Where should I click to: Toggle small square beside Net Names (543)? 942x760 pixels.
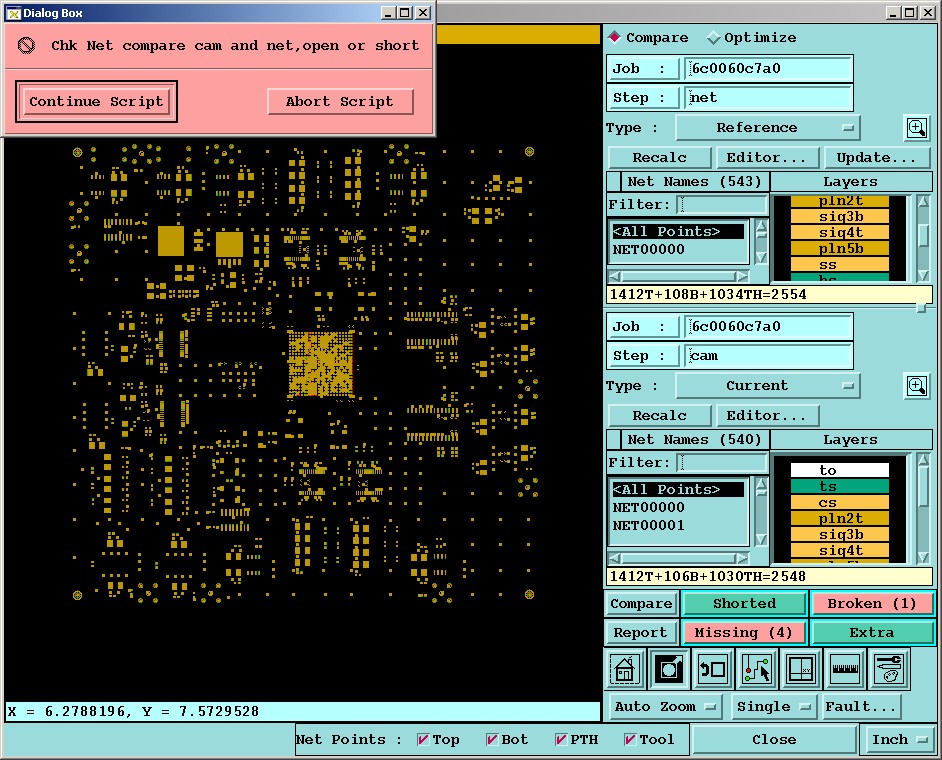(614, 181)
